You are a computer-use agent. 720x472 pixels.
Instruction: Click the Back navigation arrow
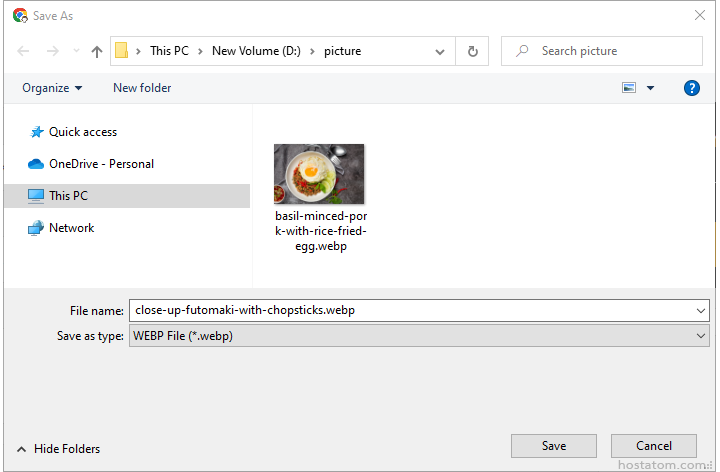pyautogui.click(x=25, y=51)
